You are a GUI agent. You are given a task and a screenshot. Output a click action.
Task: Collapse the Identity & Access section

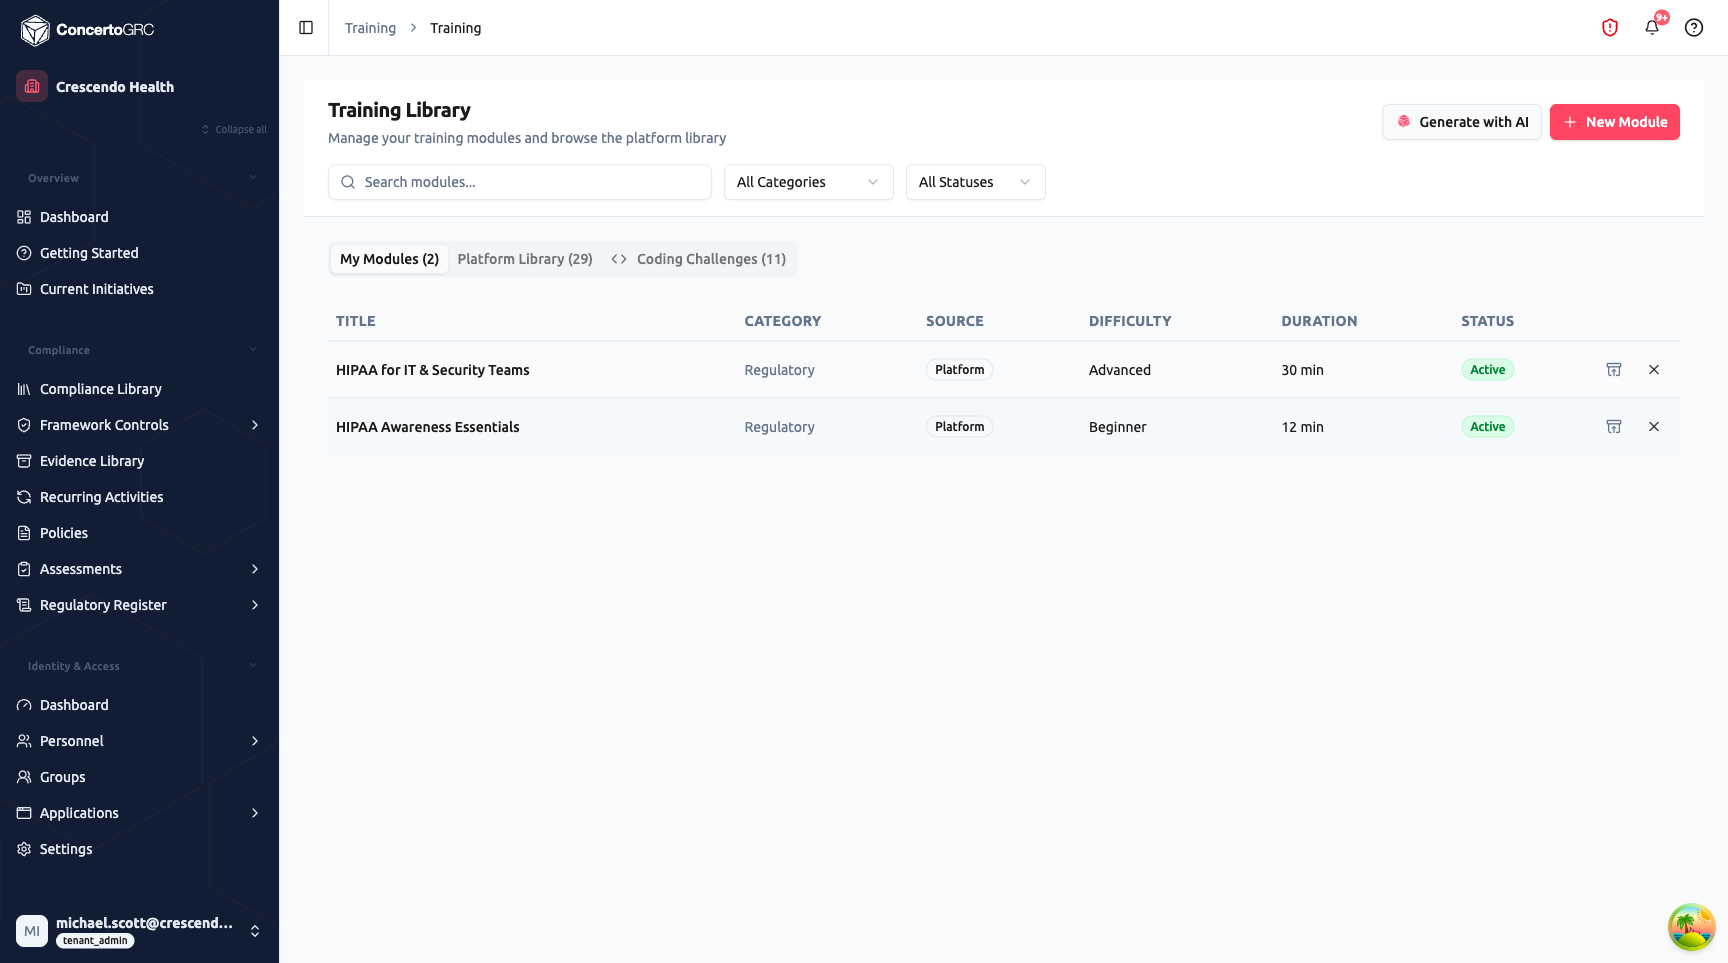point(253,666)
